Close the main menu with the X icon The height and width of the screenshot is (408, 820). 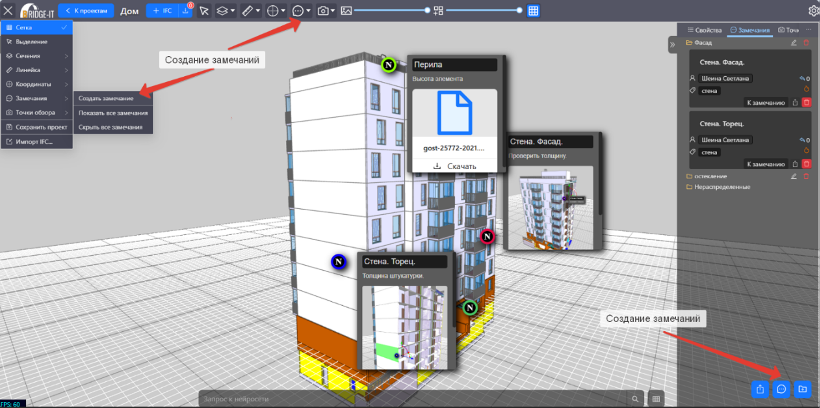(x=8, y=10)
